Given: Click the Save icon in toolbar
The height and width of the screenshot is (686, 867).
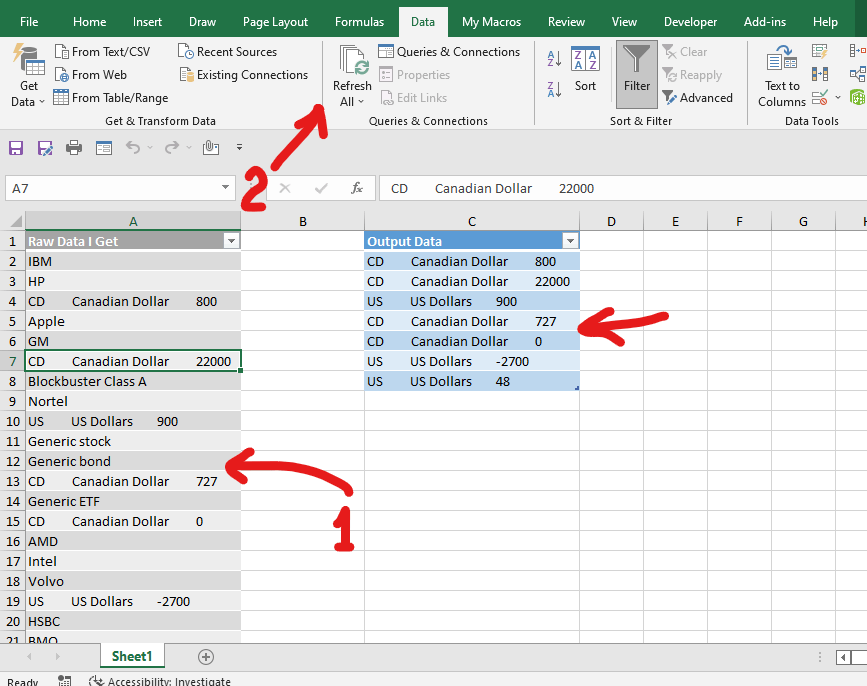Looking at the screenshot, I should [x=15, y=148].
